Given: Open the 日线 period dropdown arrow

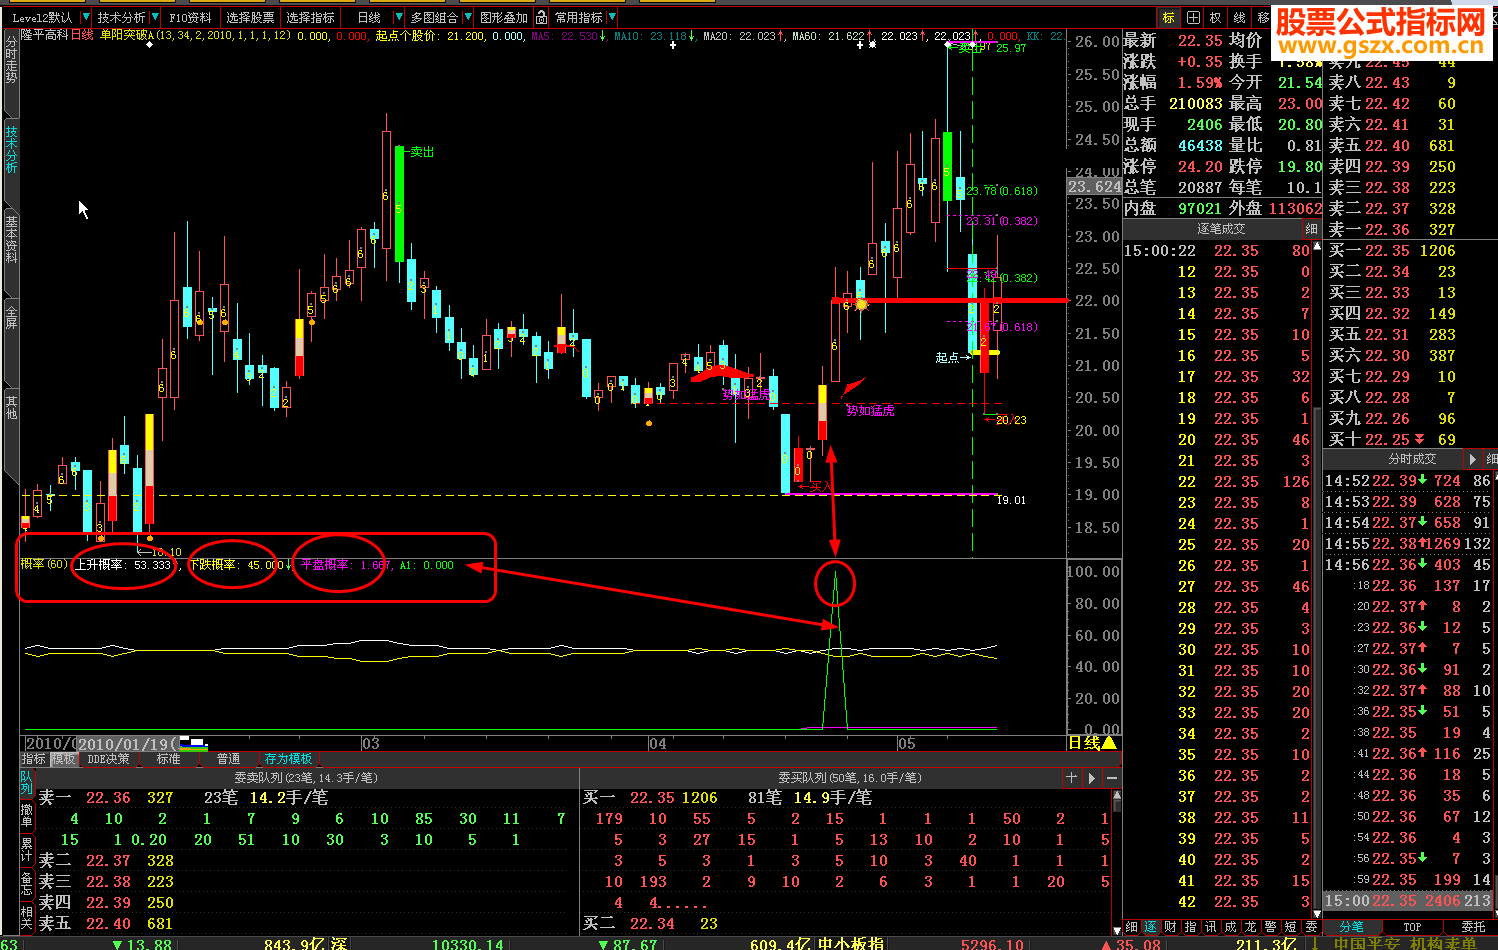Looking at the screenshot, I should 398,17.
